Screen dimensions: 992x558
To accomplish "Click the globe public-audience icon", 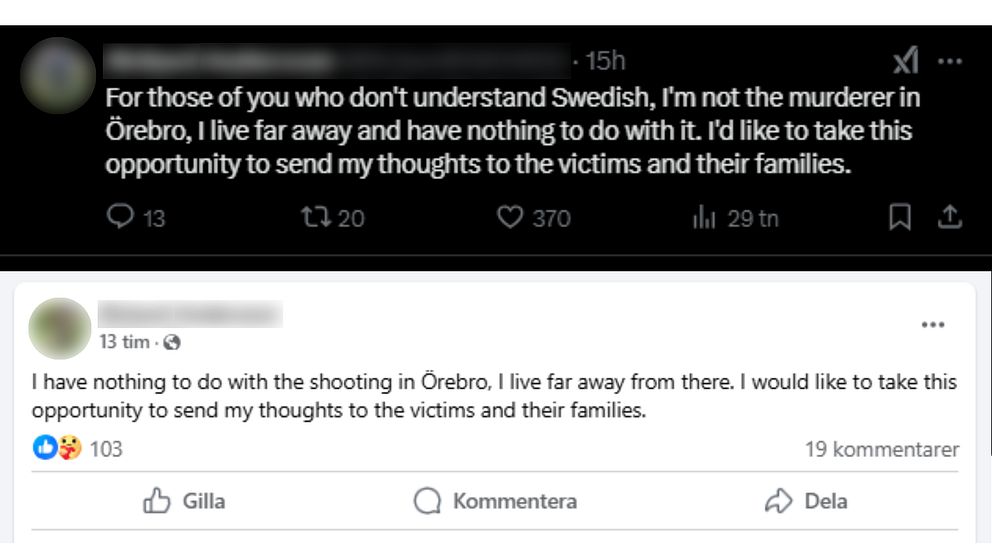I will [x=171, y=342].
